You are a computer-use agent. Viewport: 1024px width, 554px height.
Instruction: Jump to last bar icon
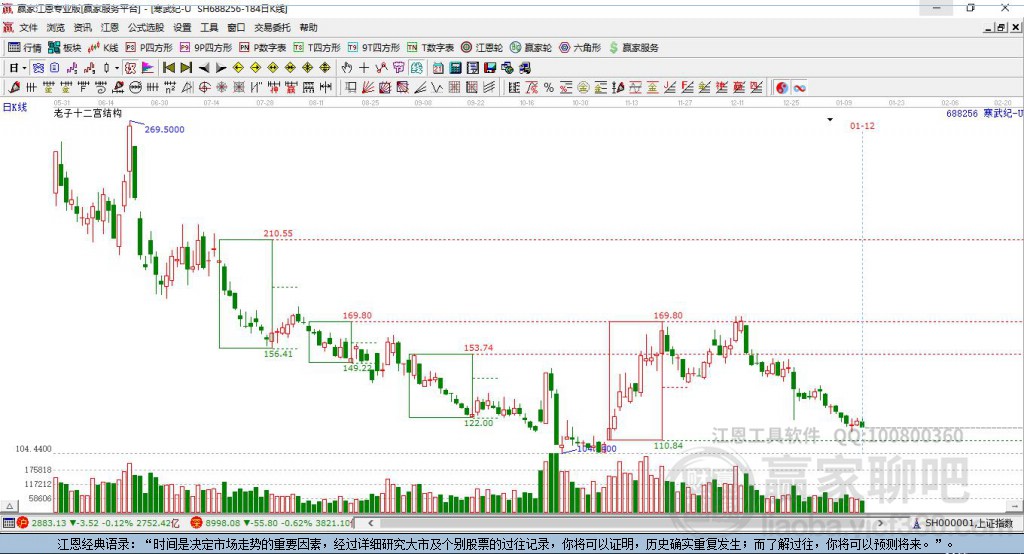(186, 68)
